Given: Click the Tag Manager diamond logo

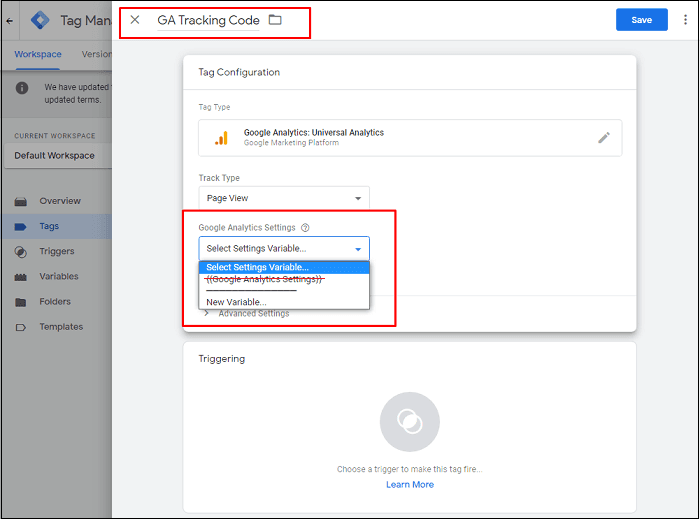Looking at the screenshot, I should click(40, 20).
